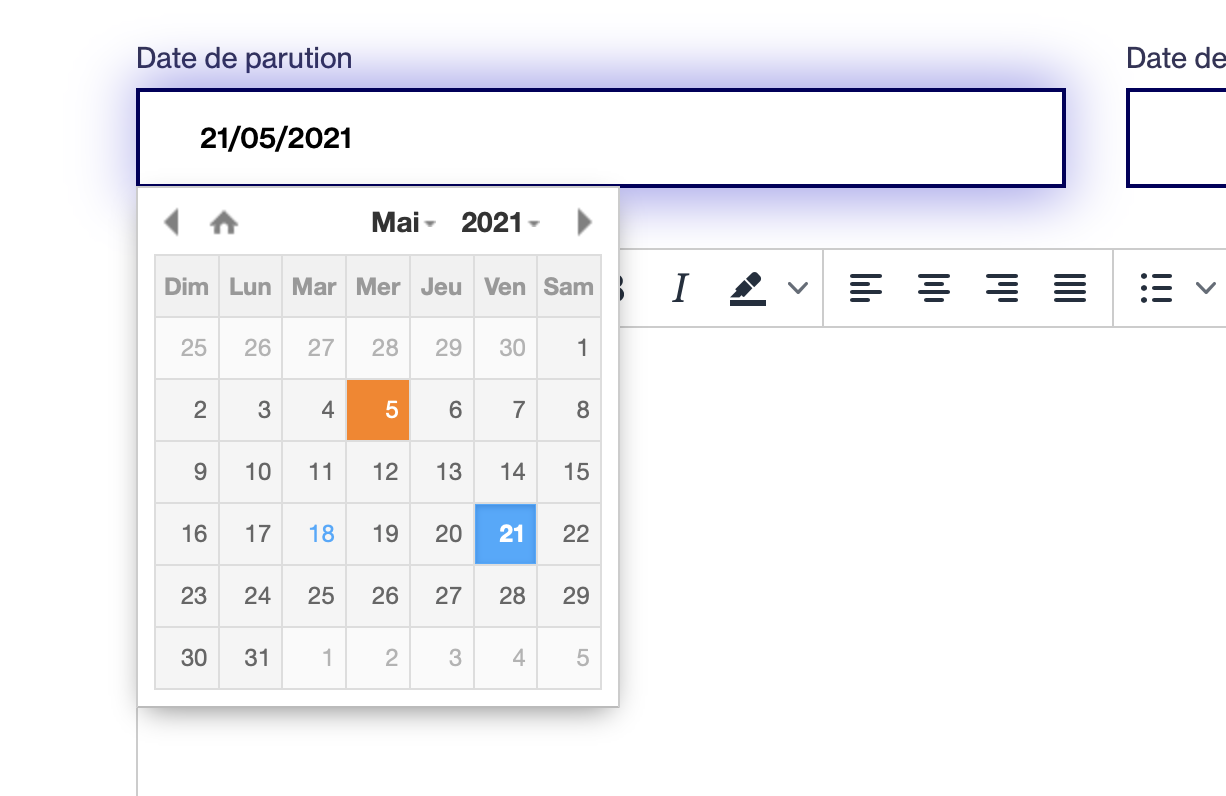The image size is (1226, 796).
Task: Open the Mai month dropdown
Action: 404,222
